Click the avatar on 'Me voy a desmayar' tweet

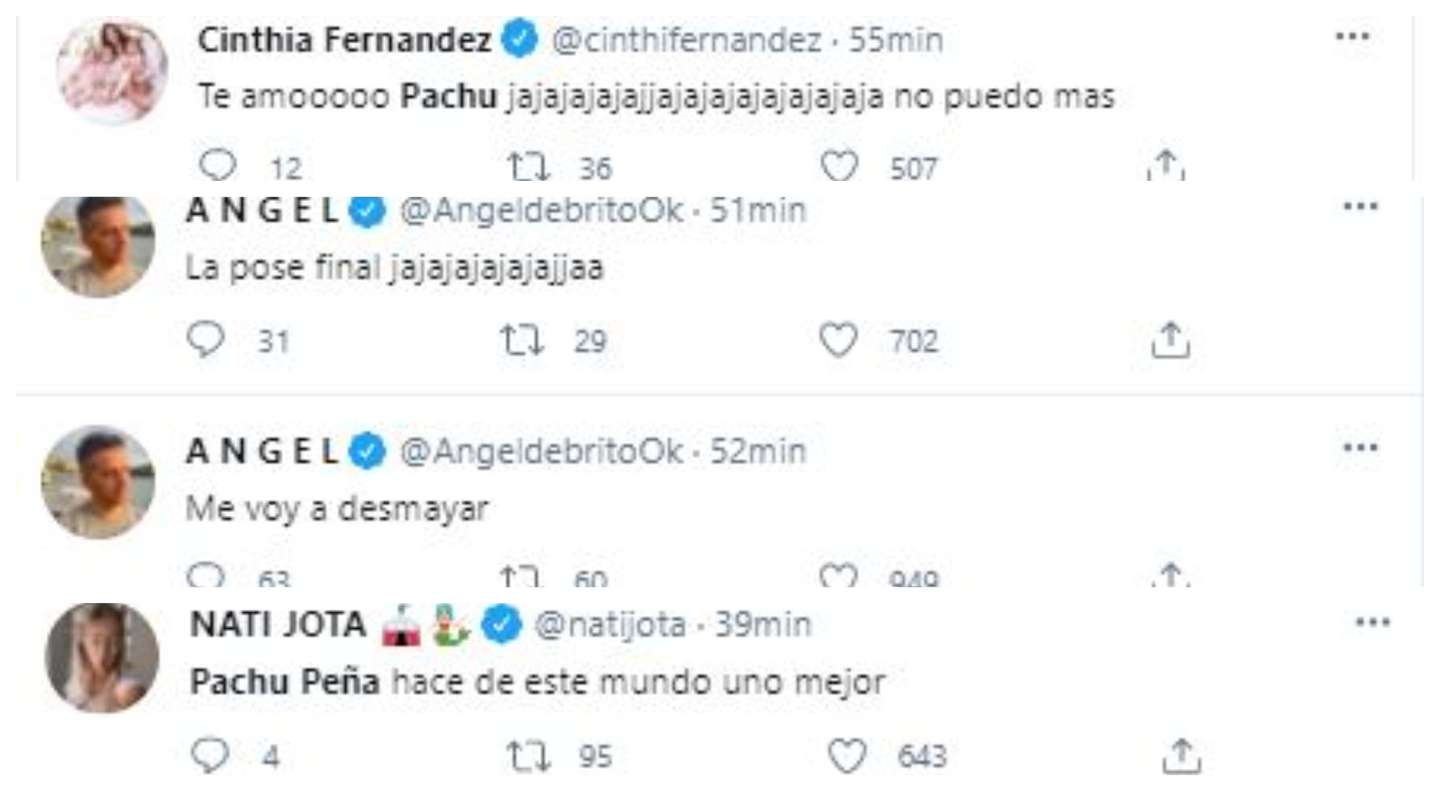tap(97, 482)
